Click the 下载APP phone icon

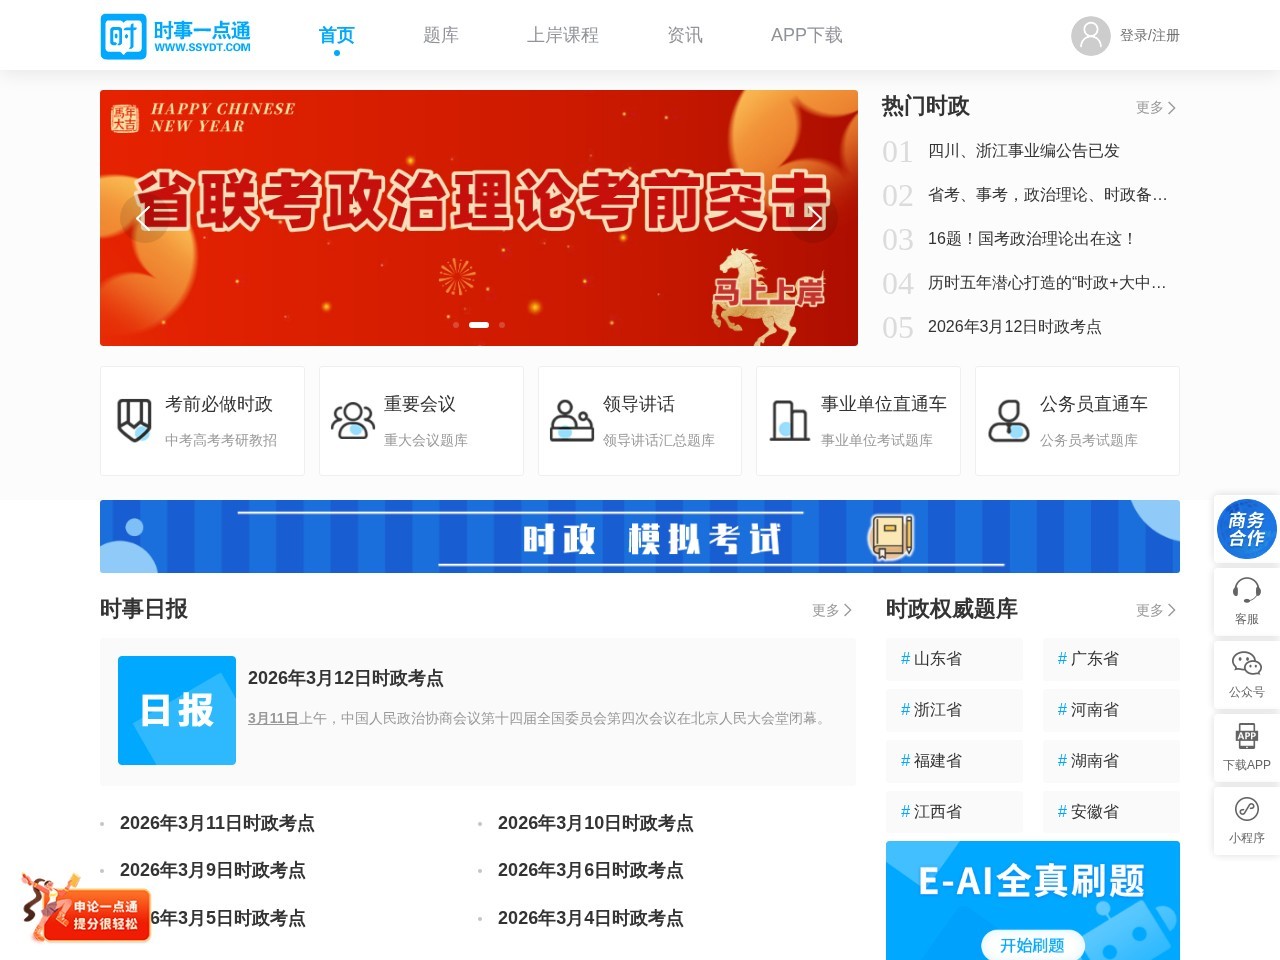coord(1246,737)
